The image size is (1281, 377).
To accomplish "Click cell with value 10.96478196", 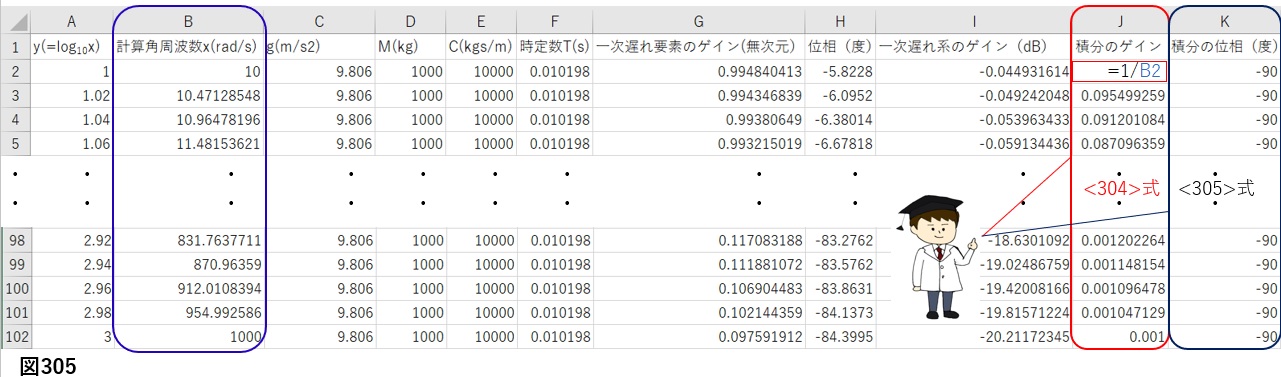I will [x=189, y=120].
